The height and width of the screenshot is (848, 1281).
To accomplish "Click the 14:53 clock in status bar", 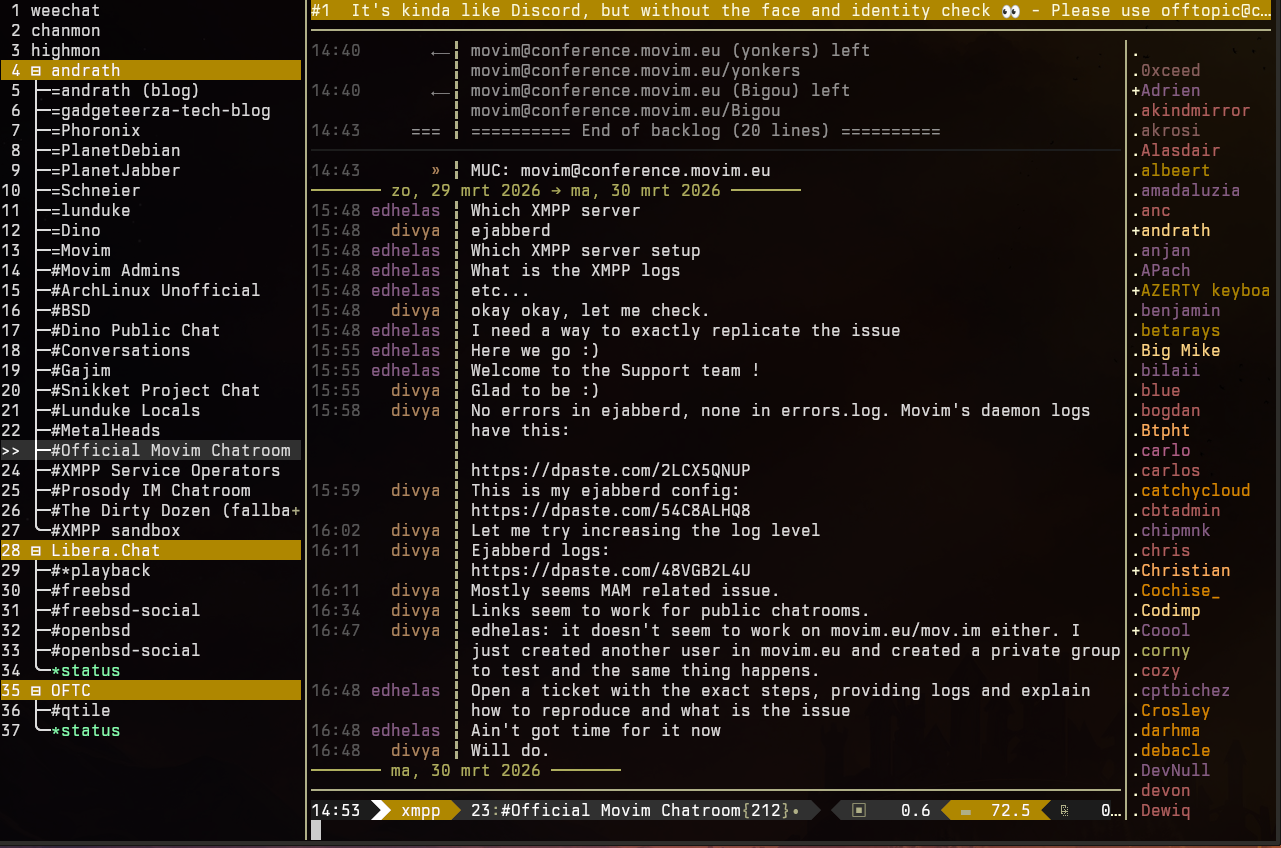I will coord(335,810).
